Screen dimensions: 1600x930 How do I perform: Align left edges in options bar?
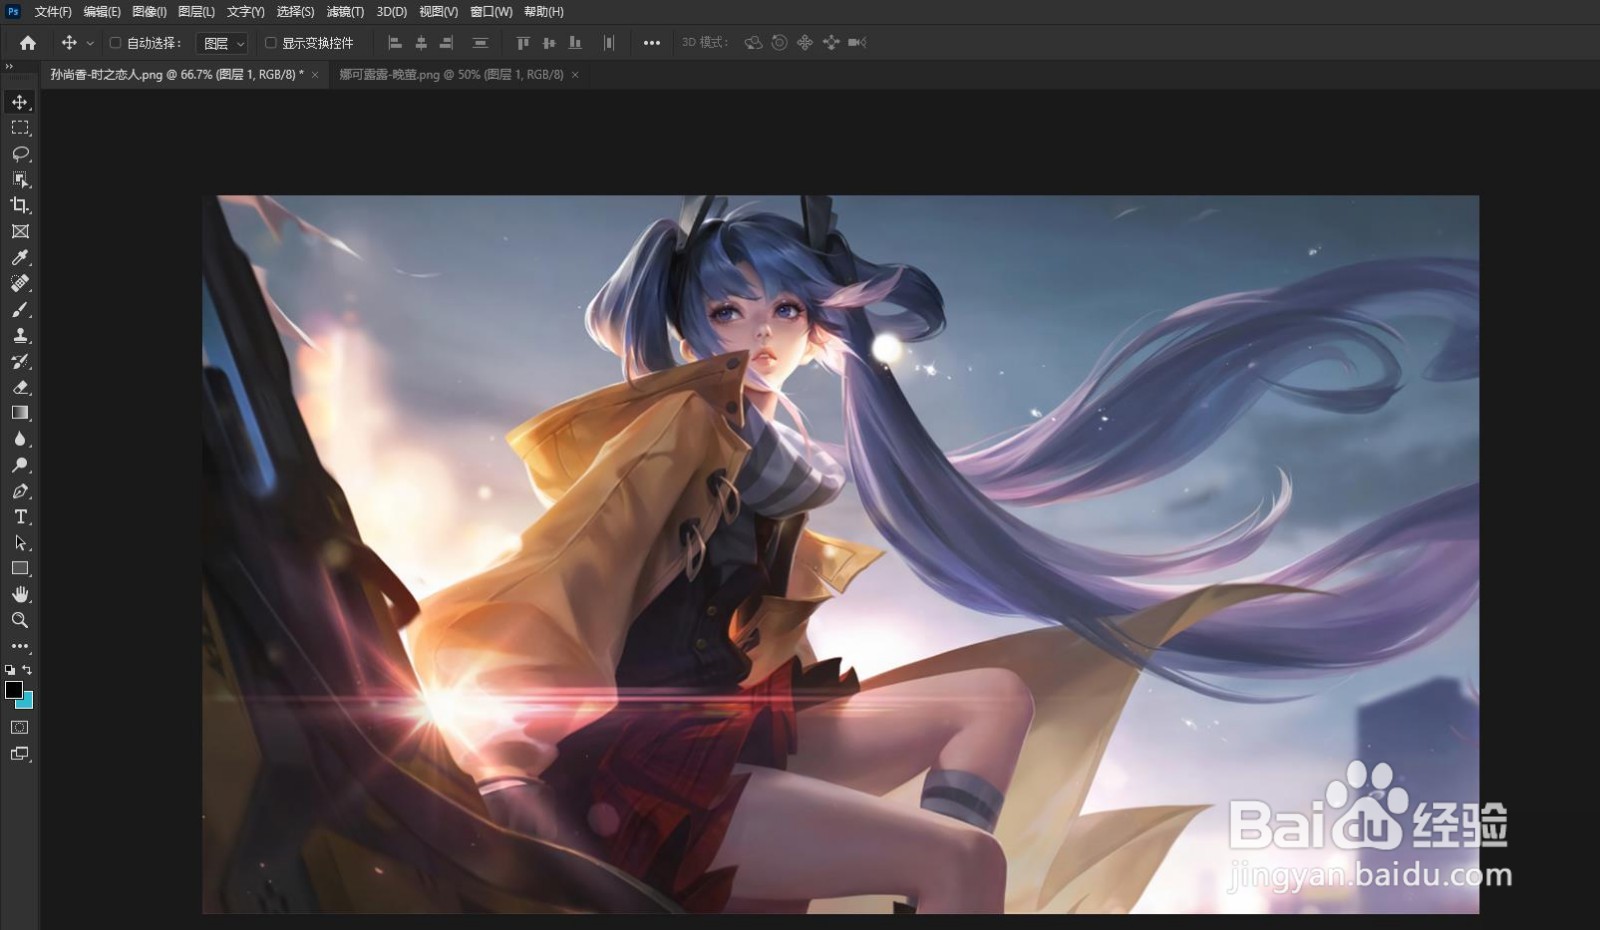click(x=395, y=43)
